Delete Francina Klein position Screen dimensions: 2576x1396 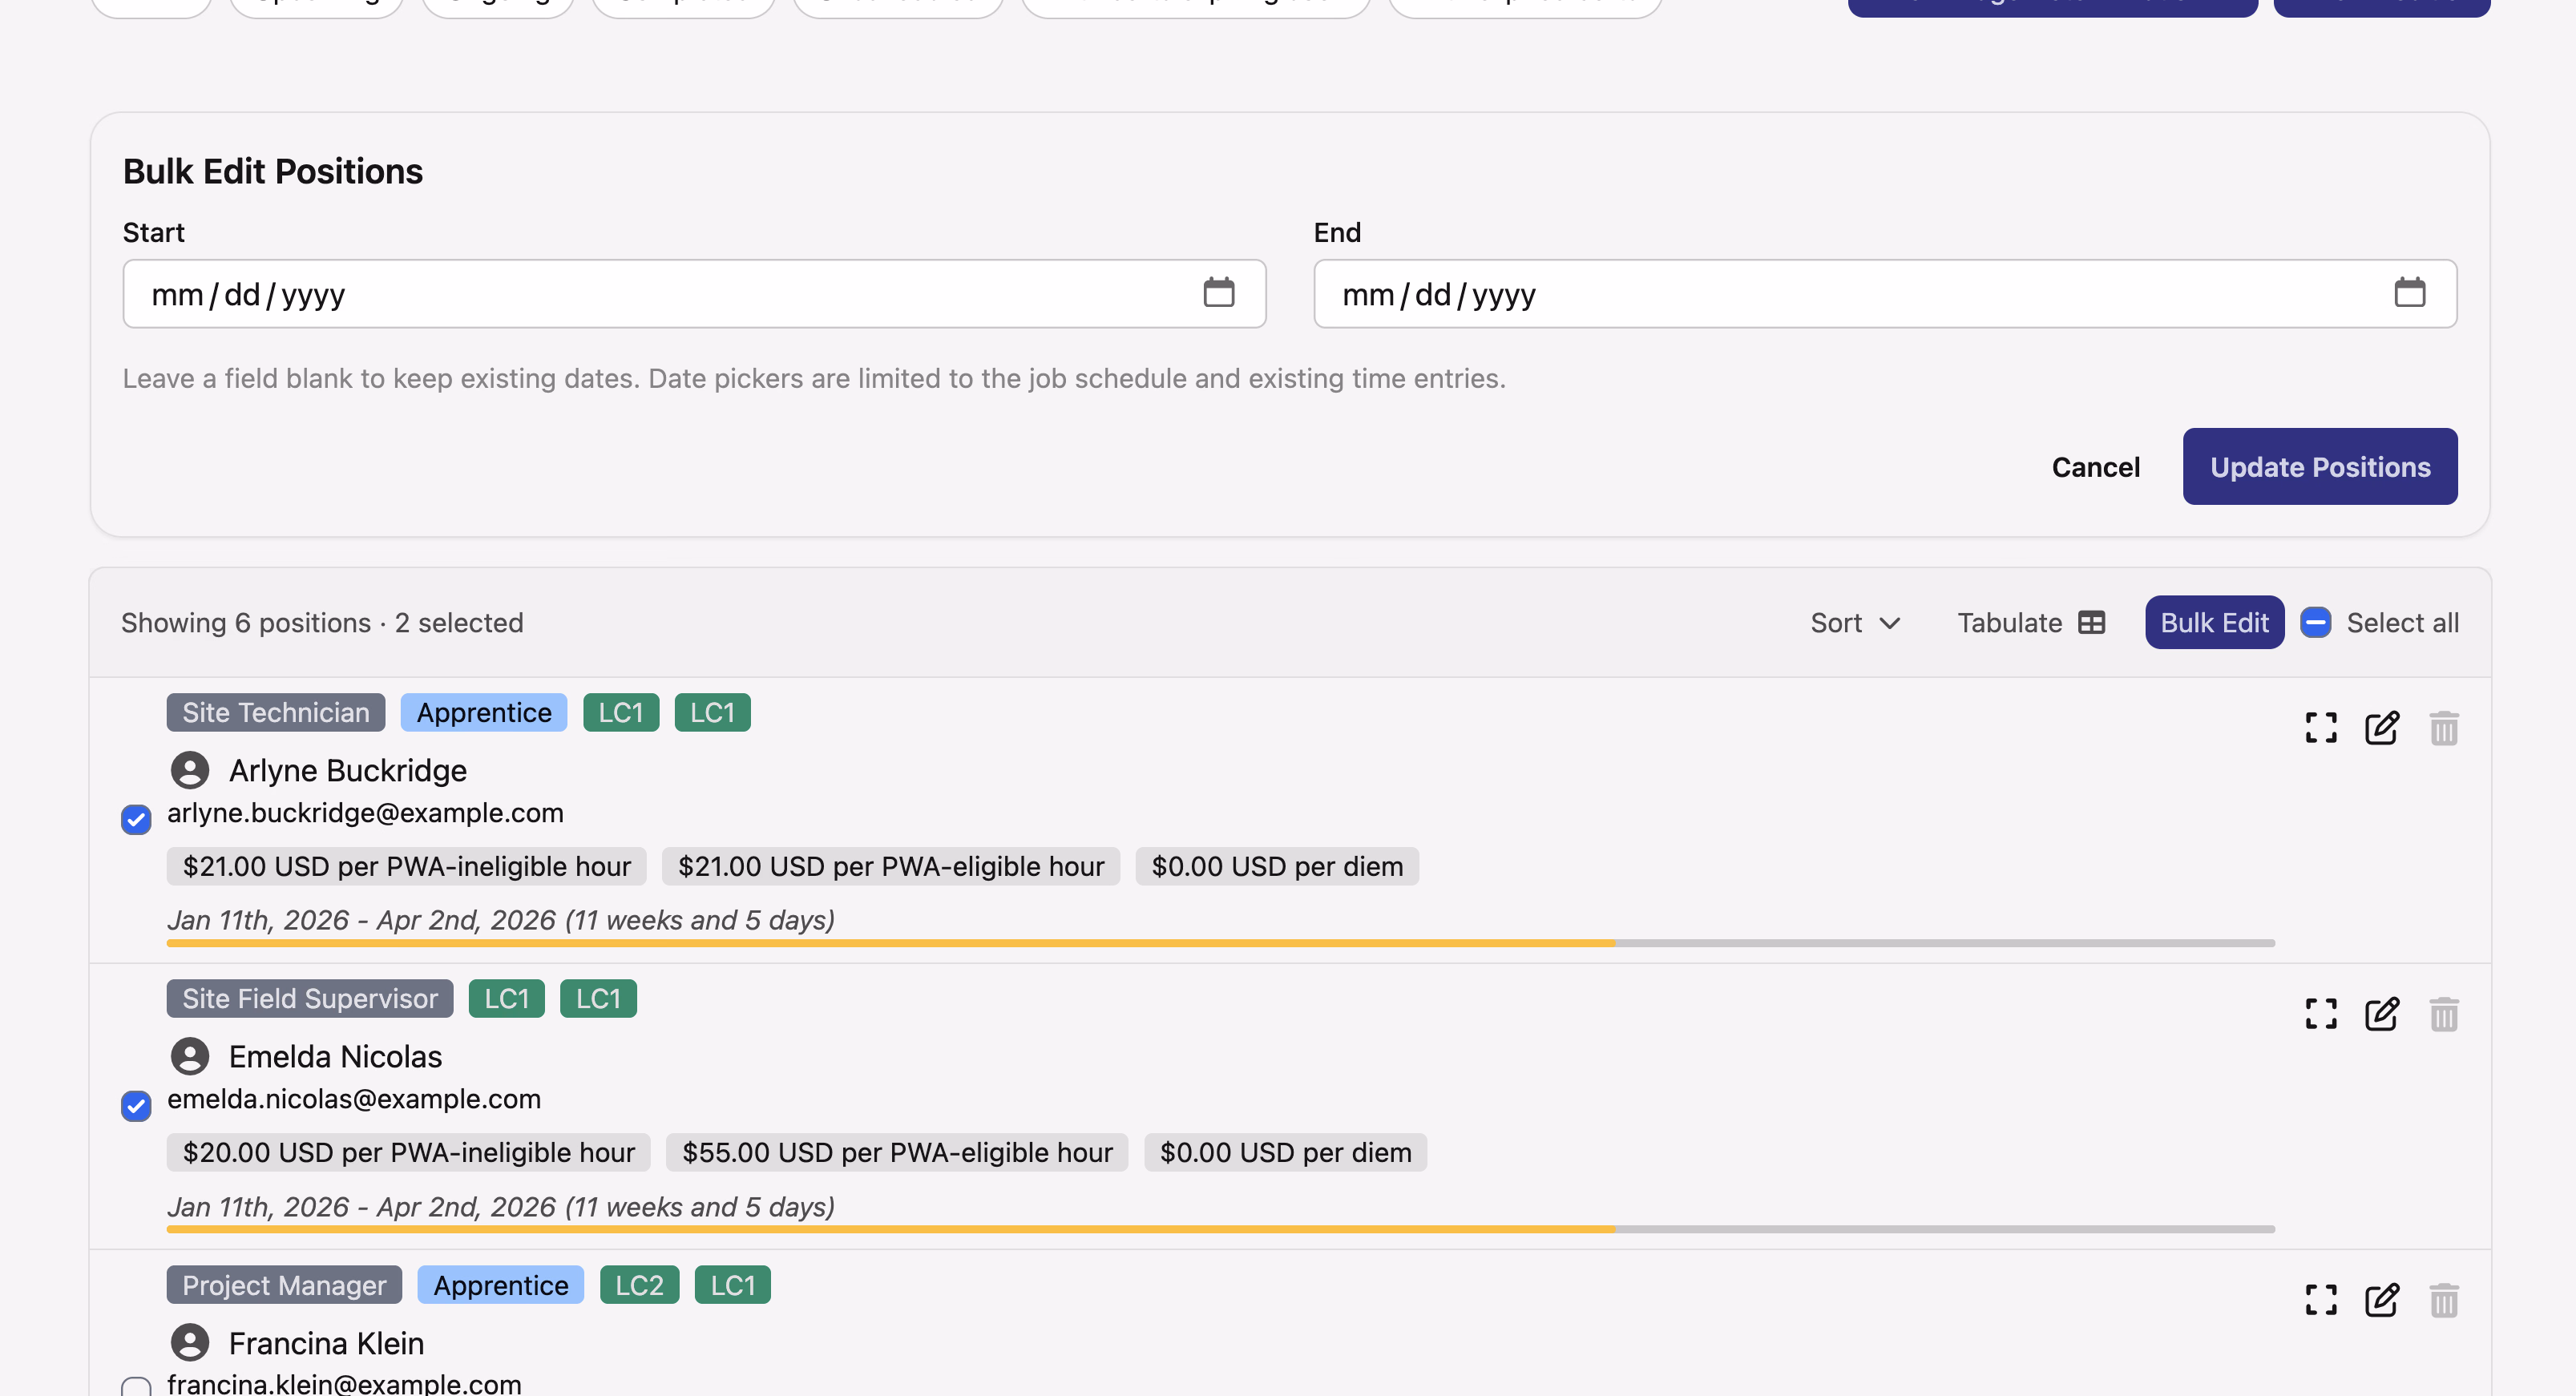coord(2444,1300)
